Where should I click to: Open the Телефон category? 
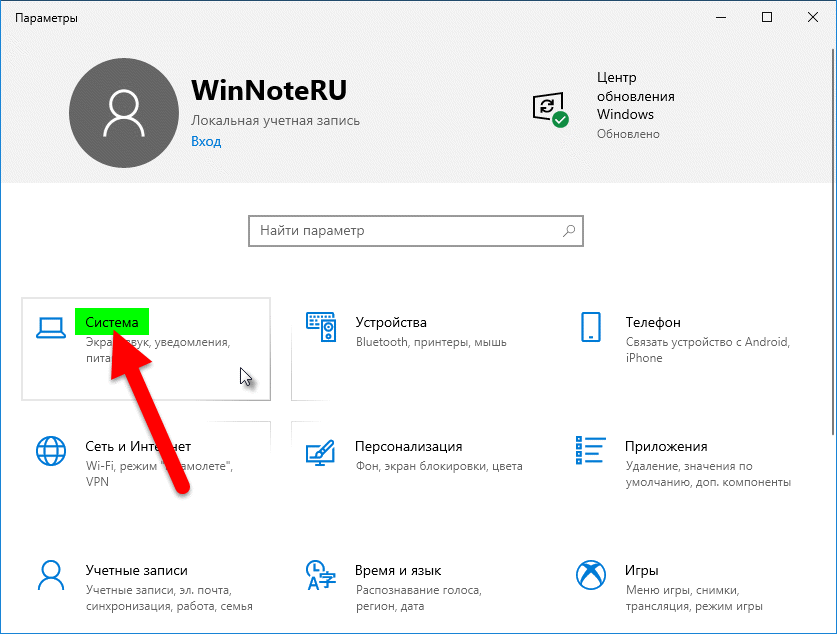coord(653,322)
